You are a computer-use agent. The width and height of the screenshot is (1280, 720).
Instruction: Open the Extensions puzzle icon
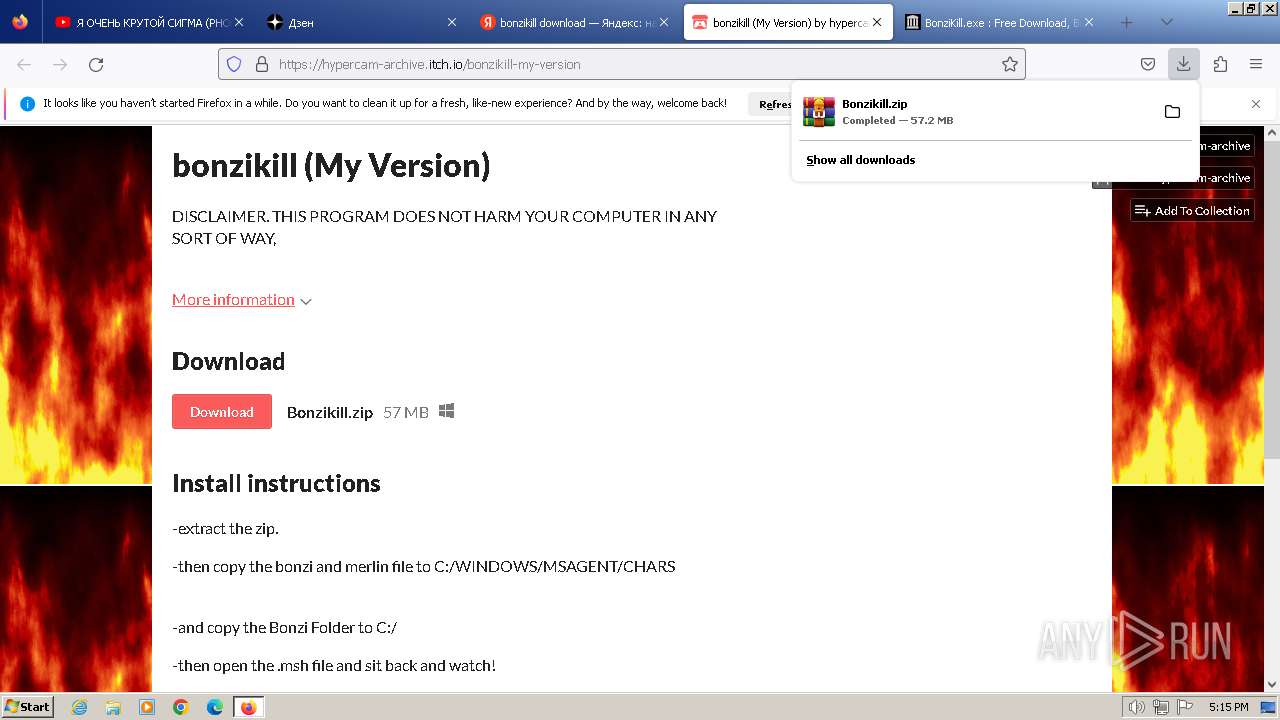[1220, 64]
